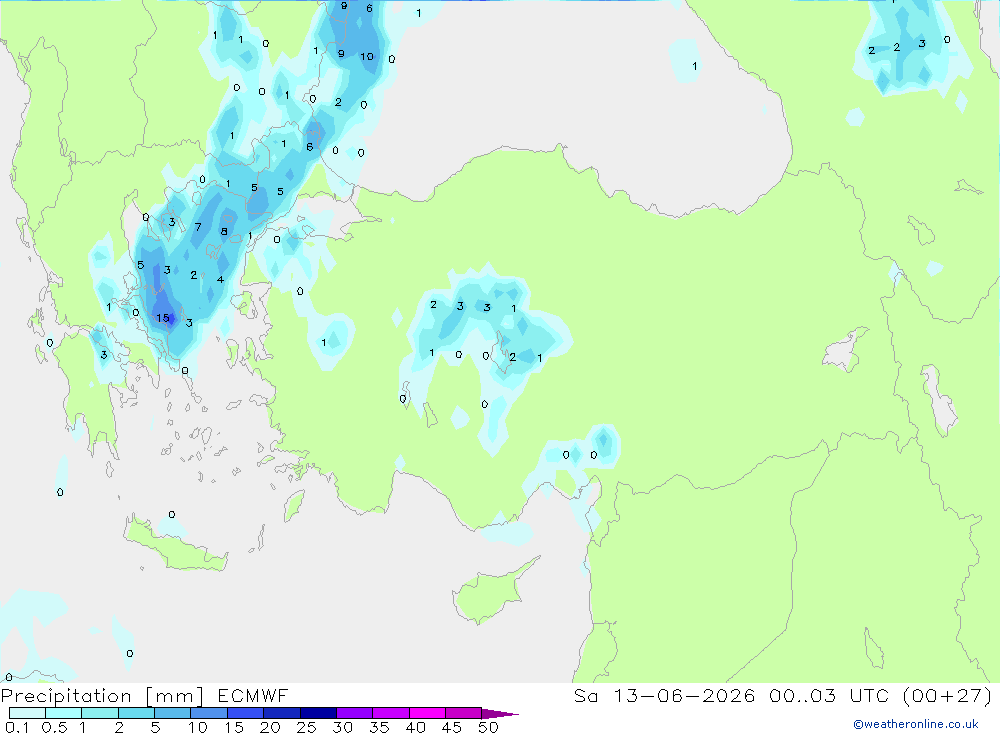Click the '15' precipitation value on map
The width and height of the screenshot is (1000, 733).
tap(163, 318)
